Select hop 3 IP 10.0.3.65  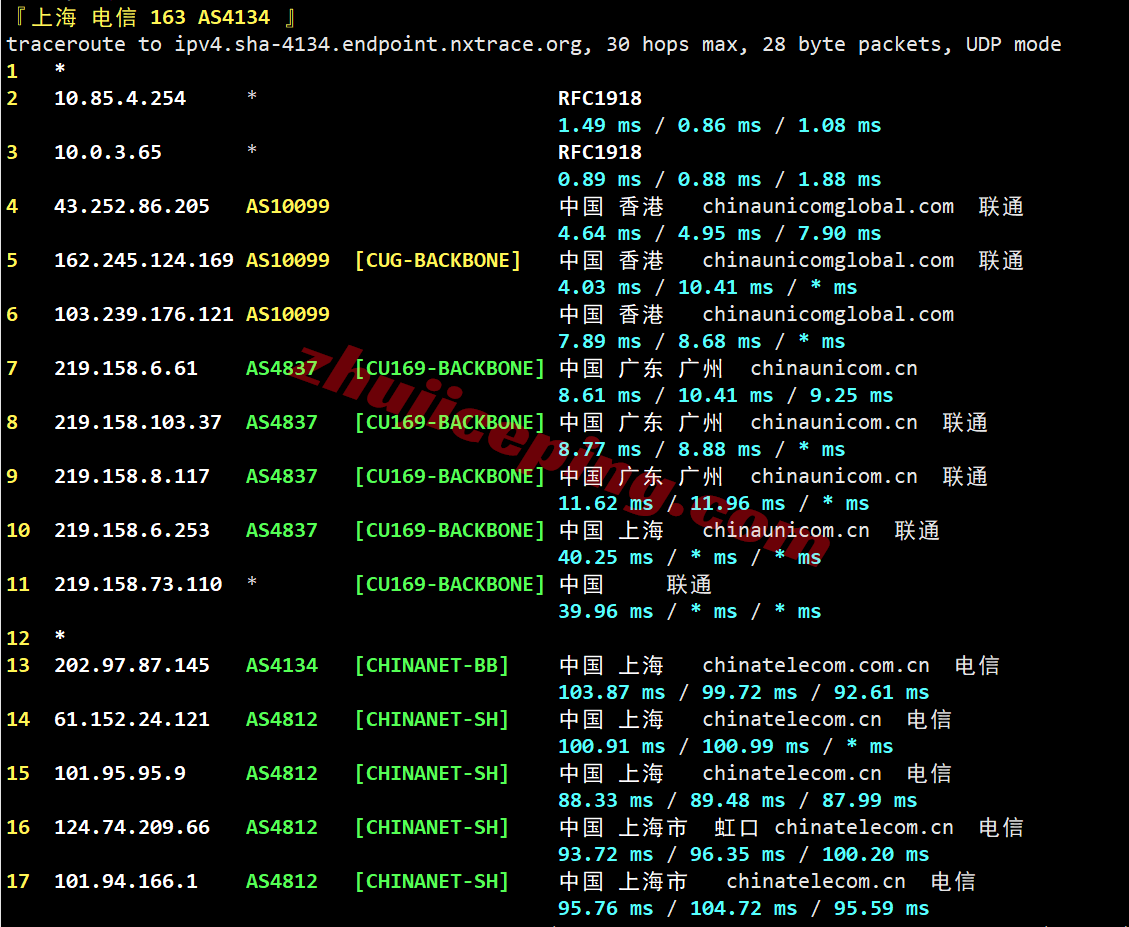108,153
